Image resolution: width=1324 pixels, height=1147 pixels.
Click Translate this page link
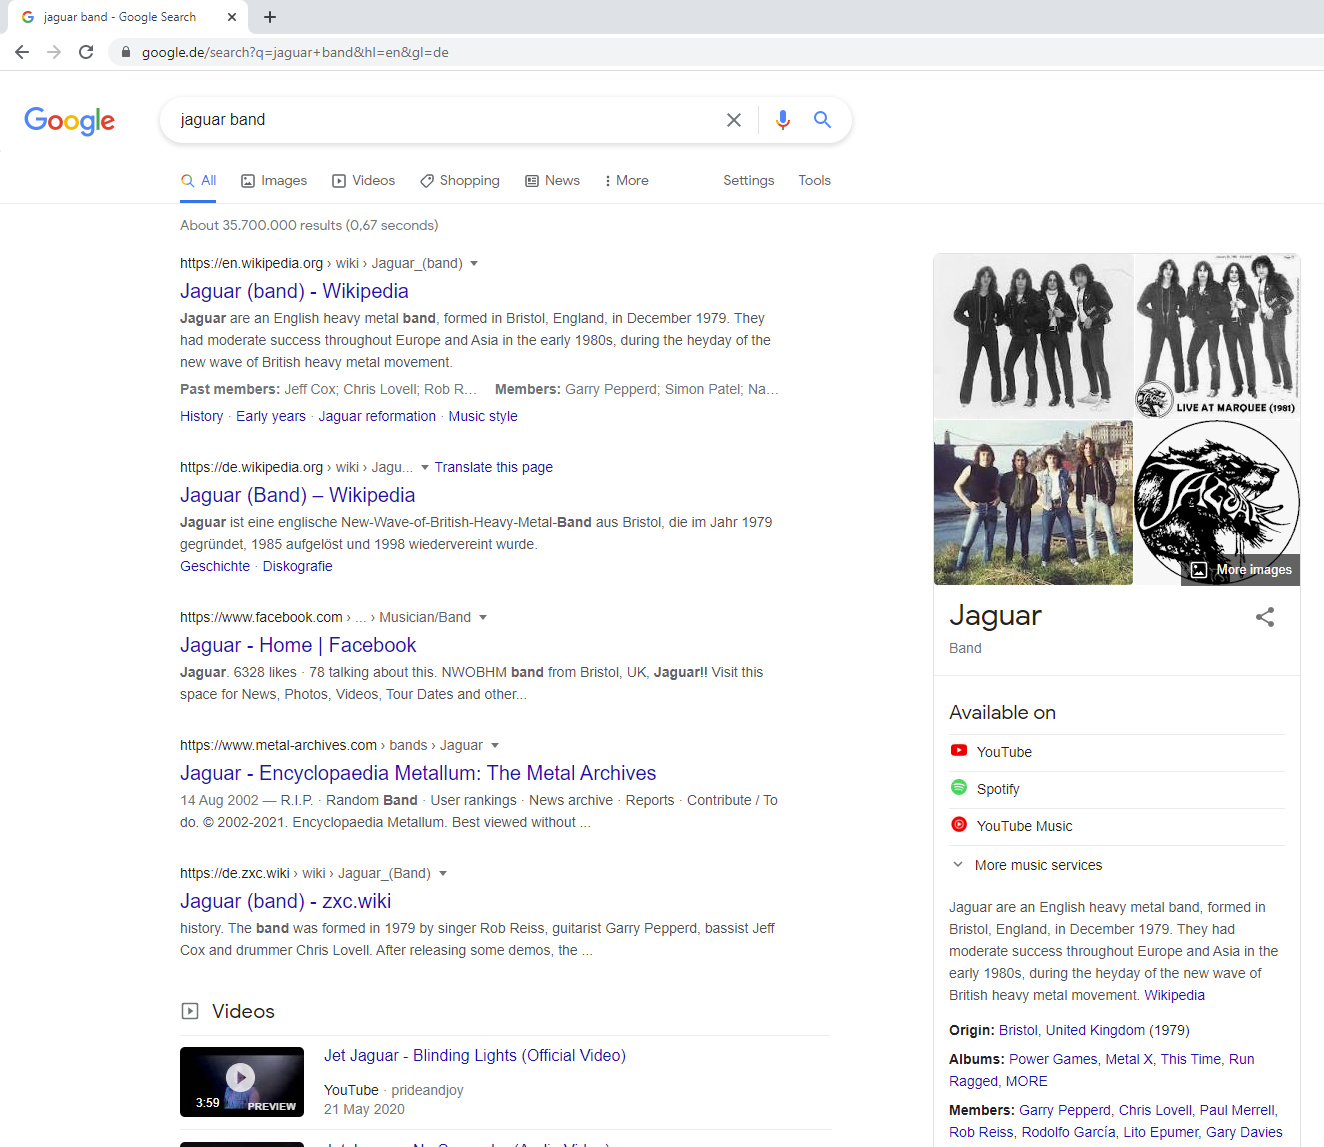[x=493, y=467]
